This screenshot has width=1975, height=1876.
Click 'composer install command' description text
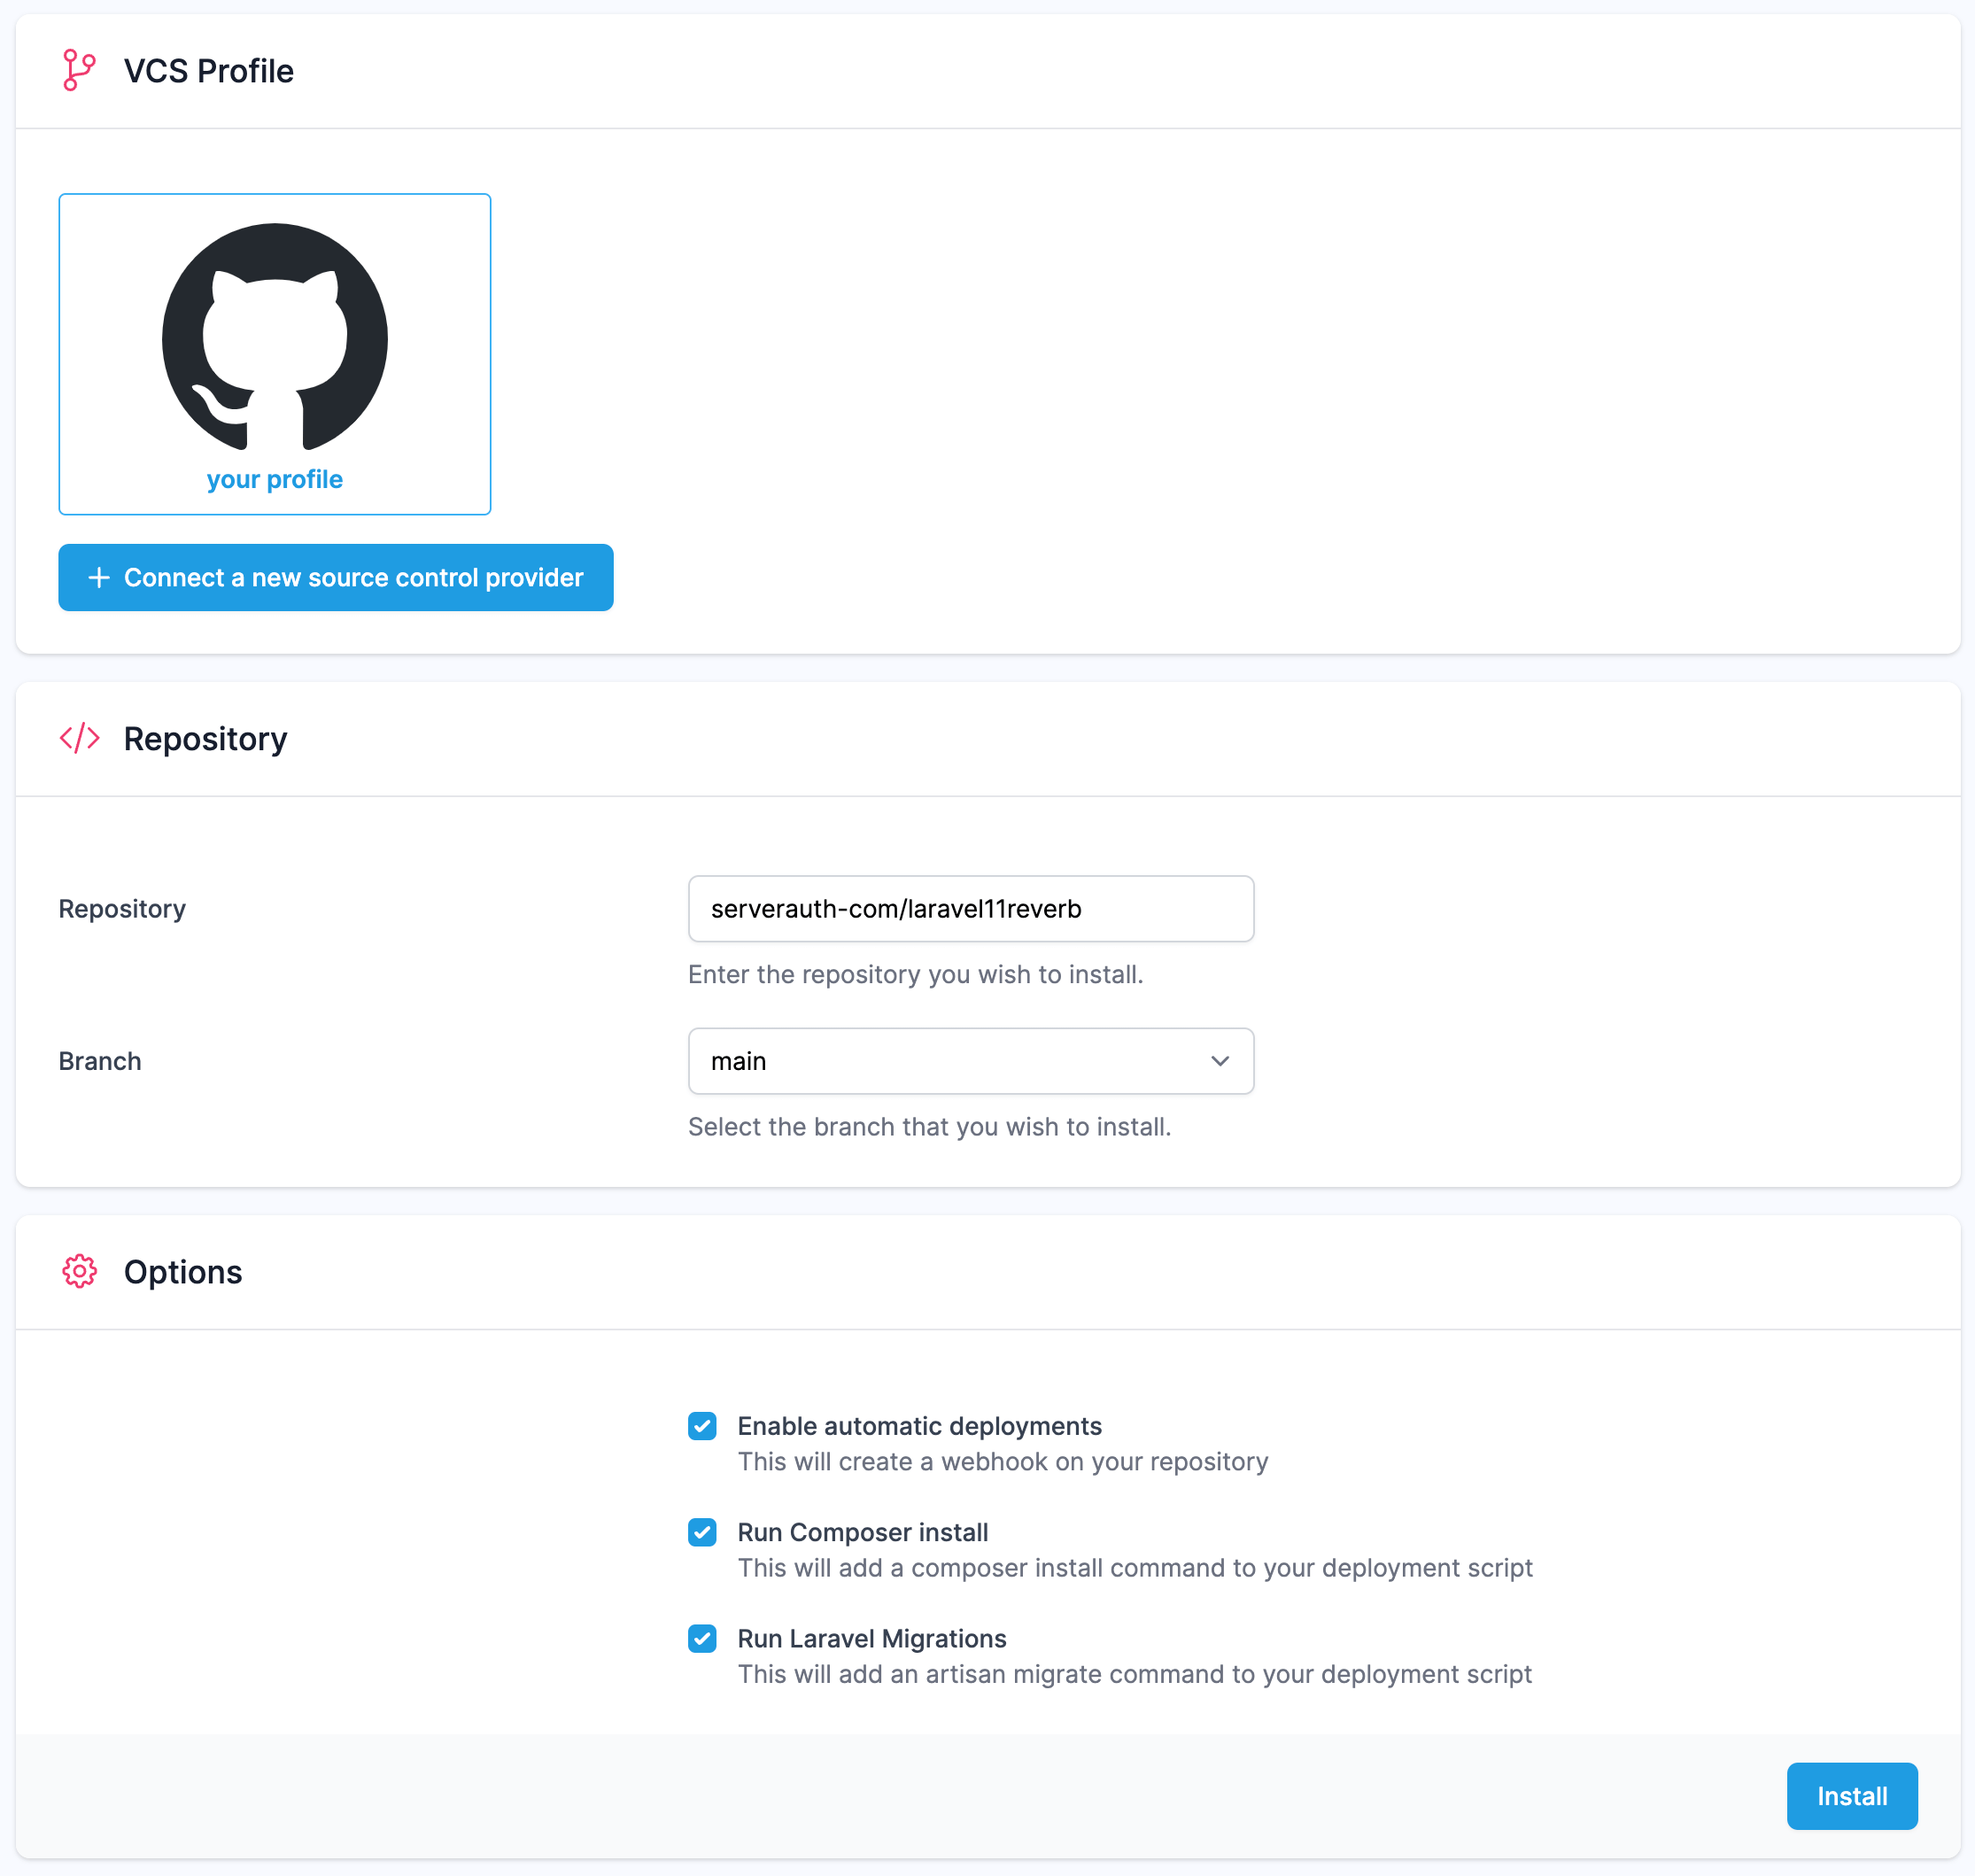click(1135, 1568)
